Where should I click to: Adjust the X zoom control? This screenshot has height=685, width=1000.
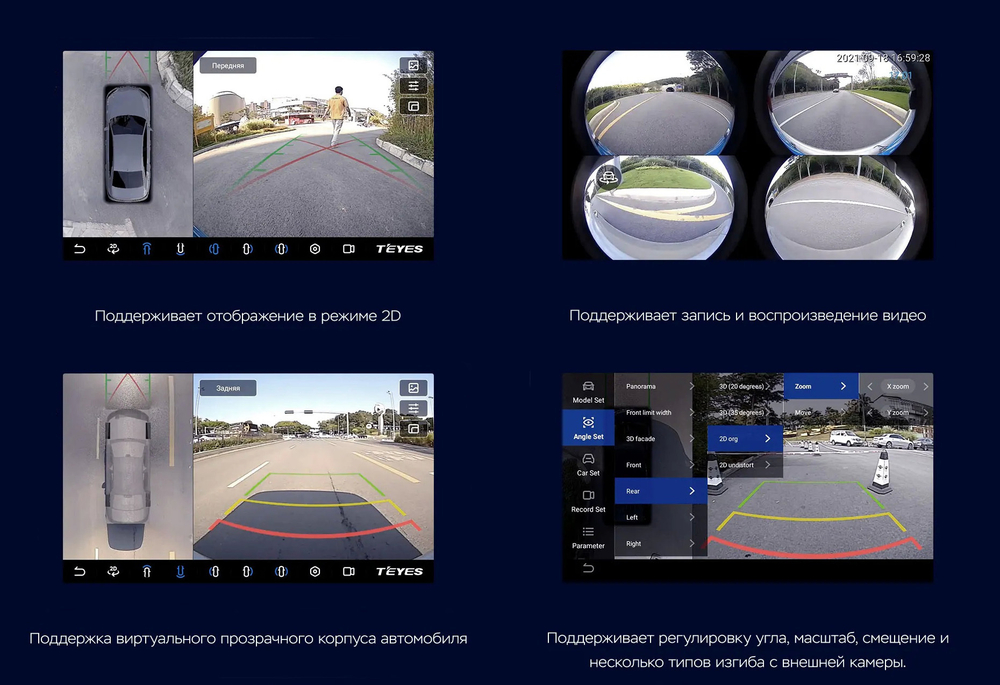(897, 386)
